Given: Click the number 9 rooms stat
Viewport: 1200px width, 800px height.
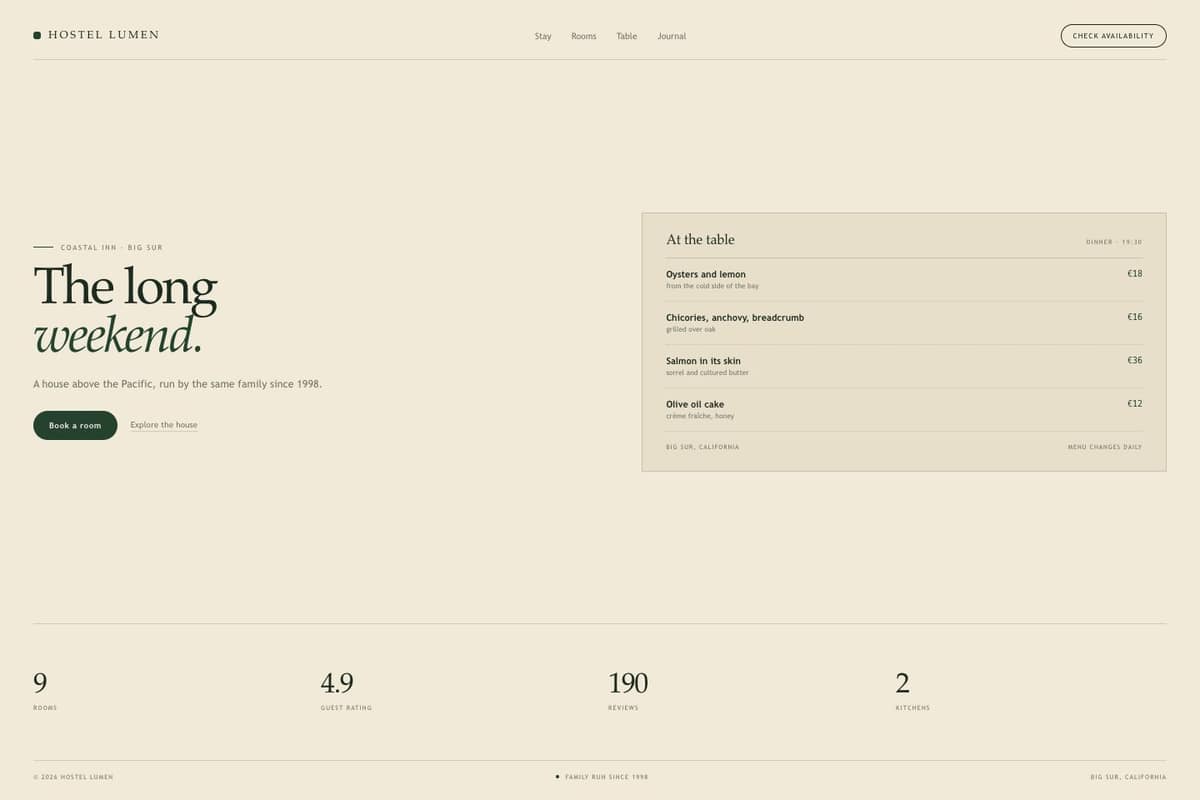Looking at the screenshot, I should click(40, 683).
